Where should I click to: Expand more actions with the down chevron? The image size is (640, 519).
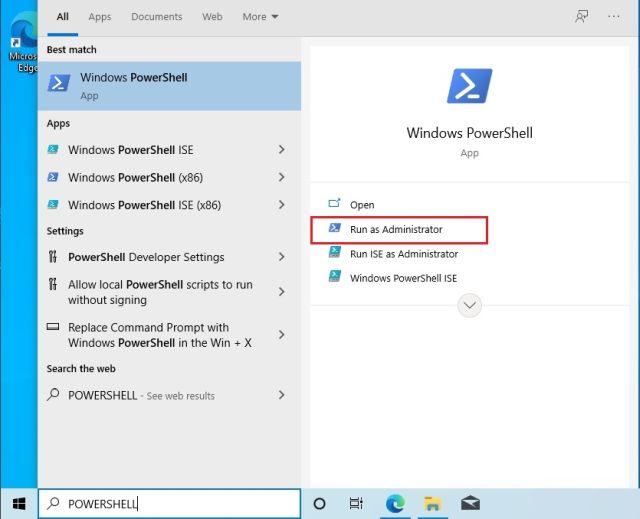(469, 305)
